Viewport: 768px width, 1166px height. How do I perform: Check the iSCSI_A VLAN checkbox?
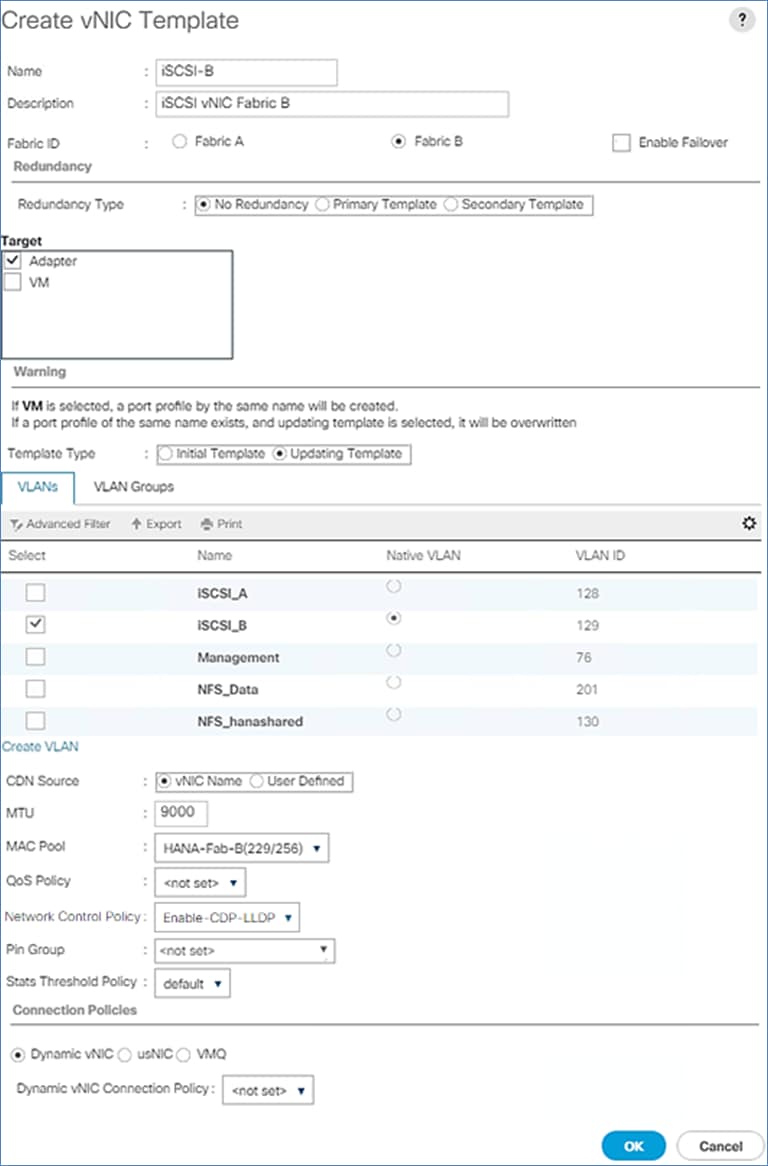[35, 593]
